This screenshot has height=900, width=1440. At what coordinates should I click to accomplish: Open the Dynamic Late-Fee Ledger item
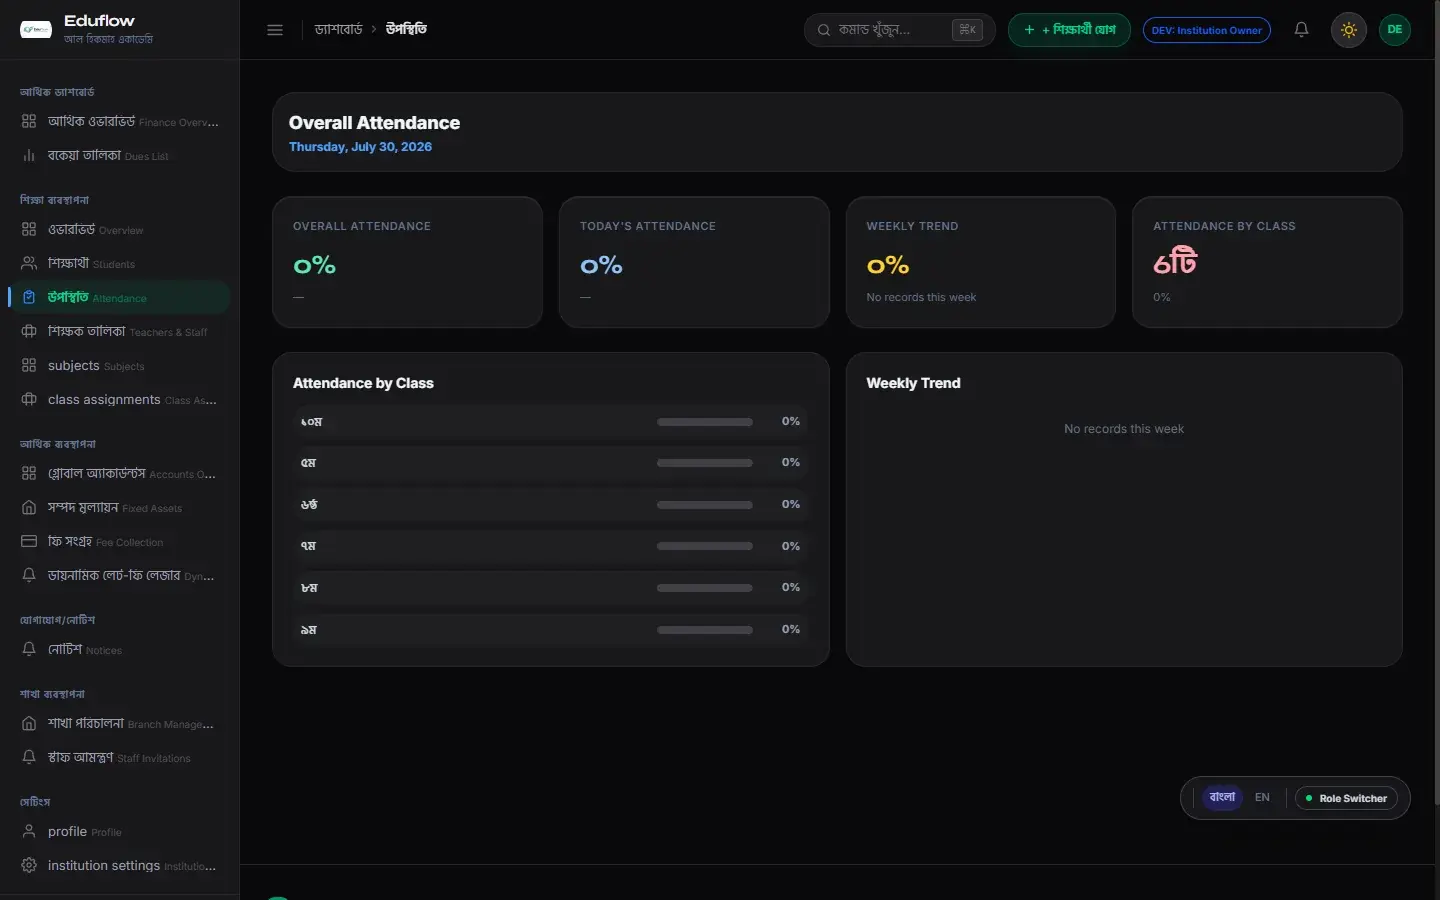pyautogui.click(x=120, y=575)
